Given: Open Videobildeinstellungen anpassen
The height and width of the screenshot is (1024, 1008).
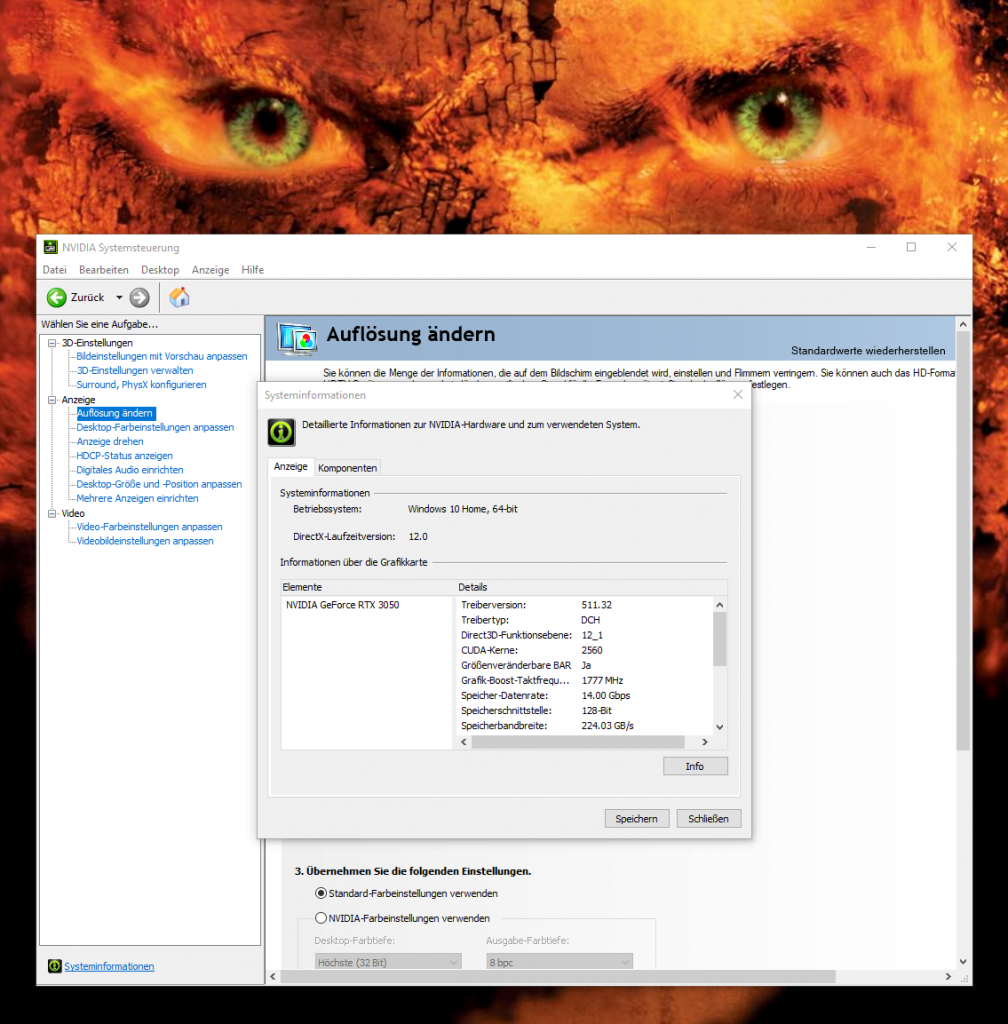Looking at the screenshot, I should click(x=145, y=541).
